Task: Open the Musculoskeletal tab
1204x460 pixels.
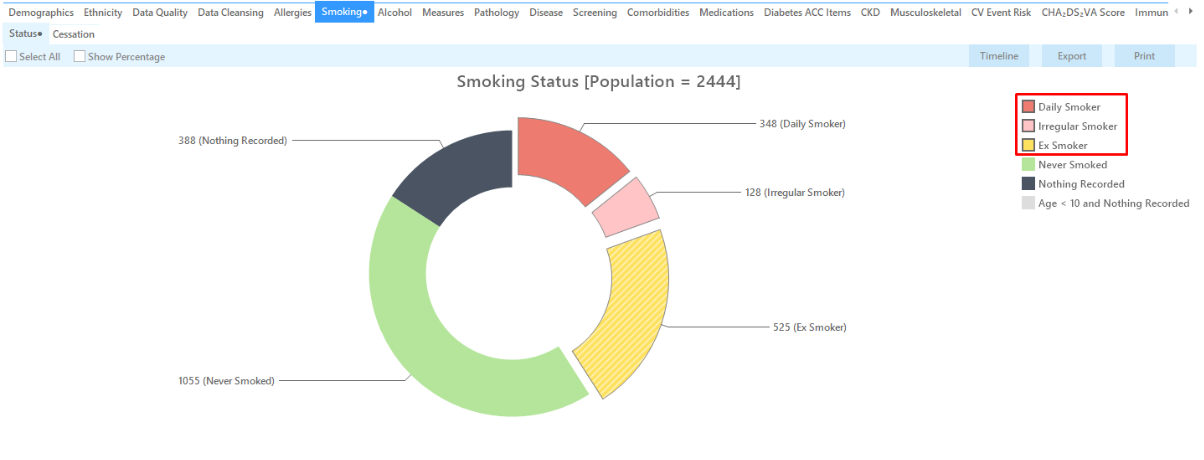Action: click(926, 13)
